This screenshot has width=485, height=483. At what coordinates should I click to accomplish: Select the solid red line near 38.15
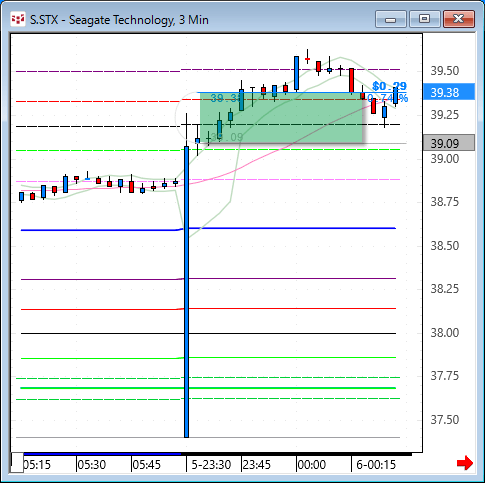pos(208,309)
